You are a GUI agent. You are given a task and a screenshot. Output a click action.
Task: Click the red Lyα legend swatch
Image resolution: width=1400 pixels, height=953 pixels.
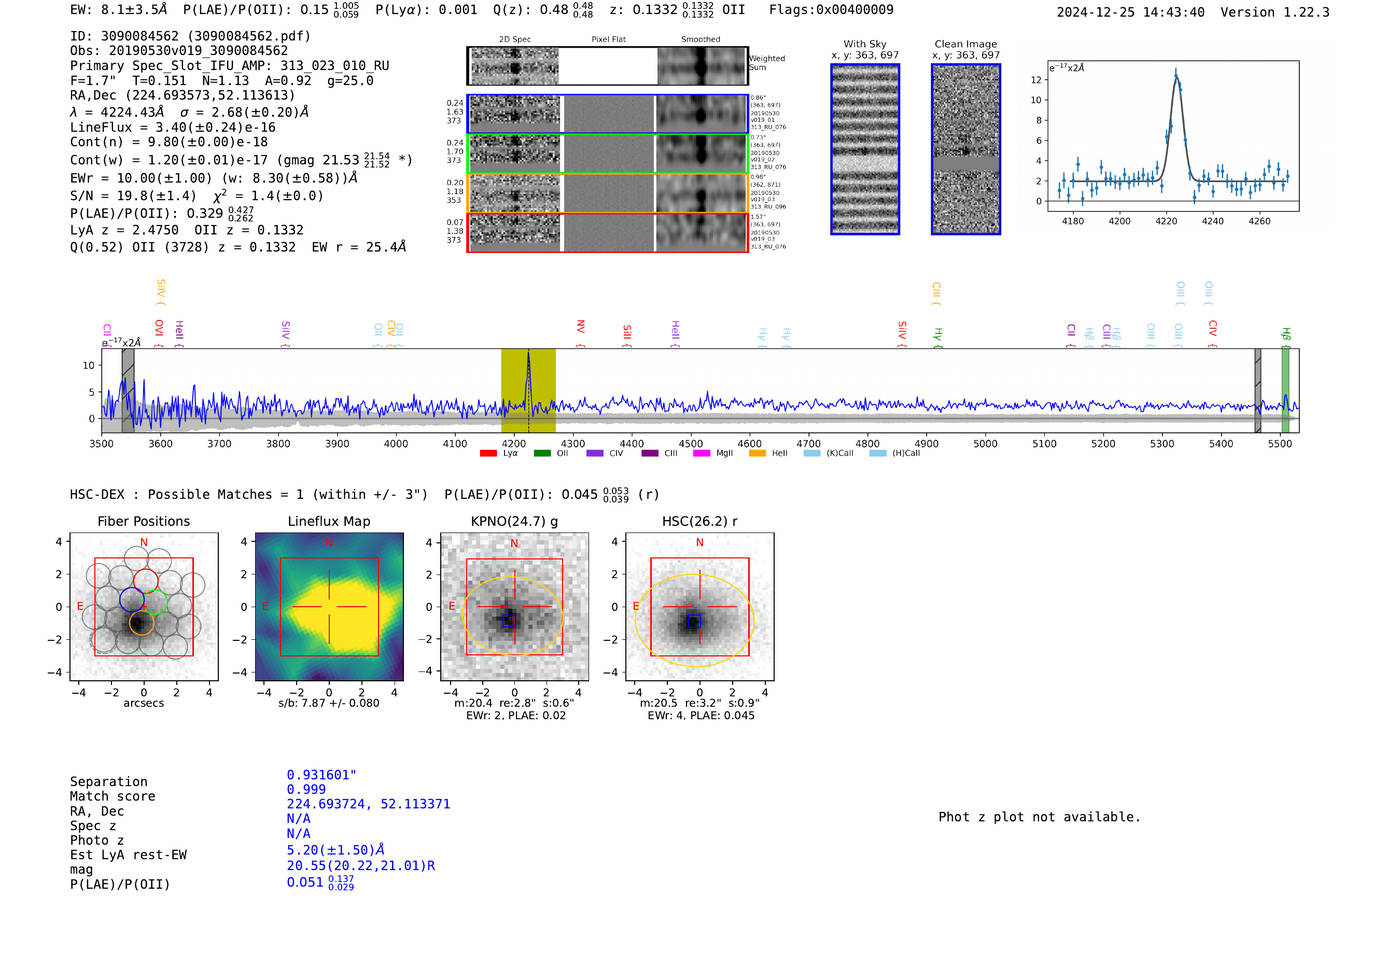click(x=488, y=454)
